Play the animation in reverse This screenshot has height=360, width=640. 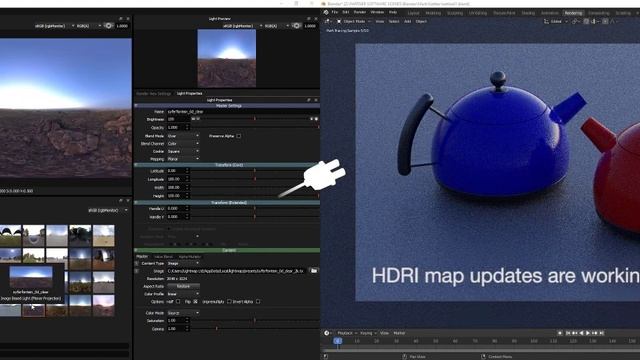[x=581, y=333]
